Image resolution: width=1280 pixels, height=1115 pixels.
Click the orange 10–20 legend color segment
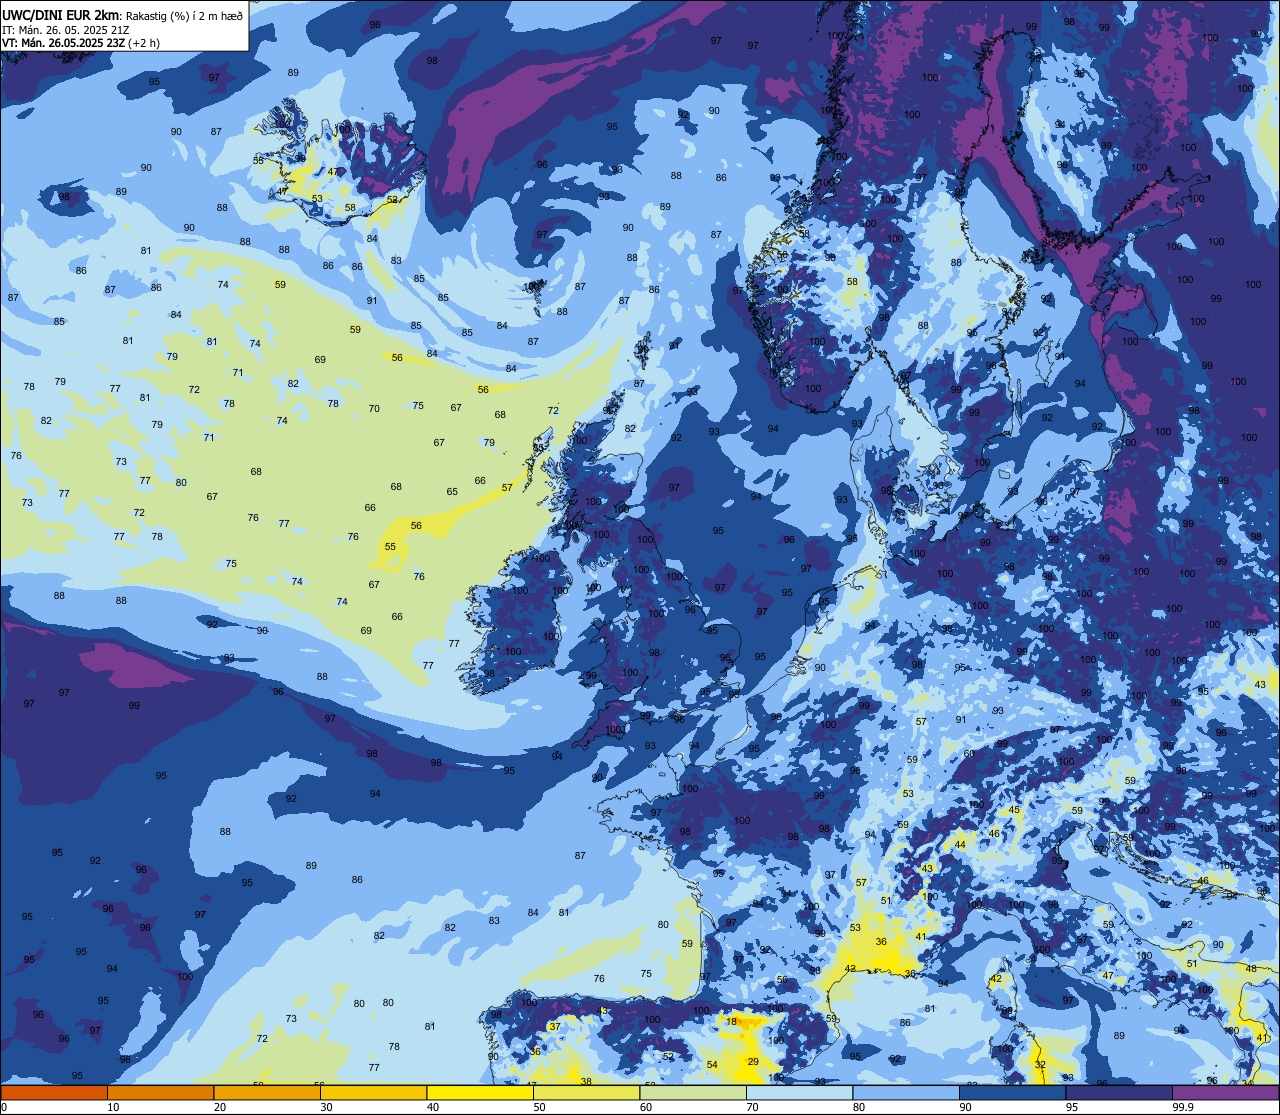160,1092
